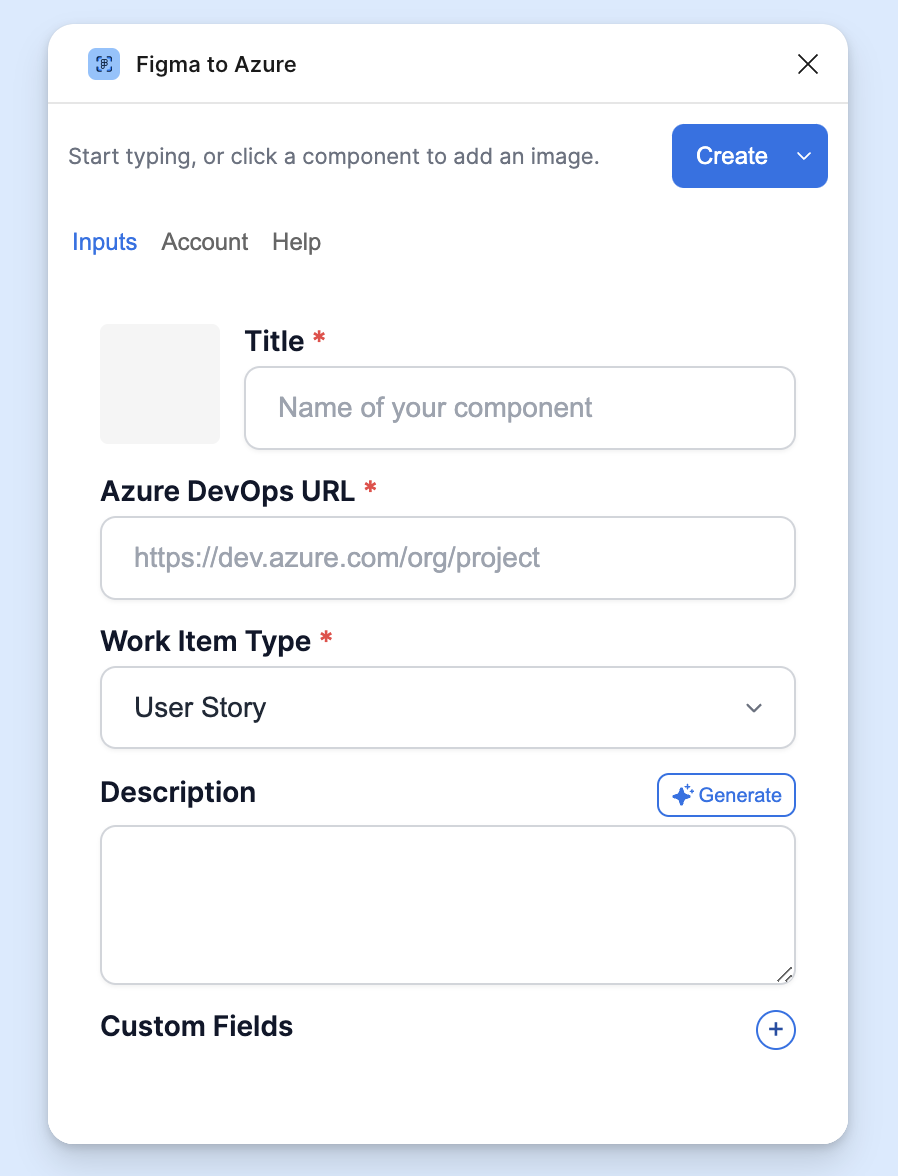
Task: Open the Create button dropdown arrow
Action: coord(803,156)
